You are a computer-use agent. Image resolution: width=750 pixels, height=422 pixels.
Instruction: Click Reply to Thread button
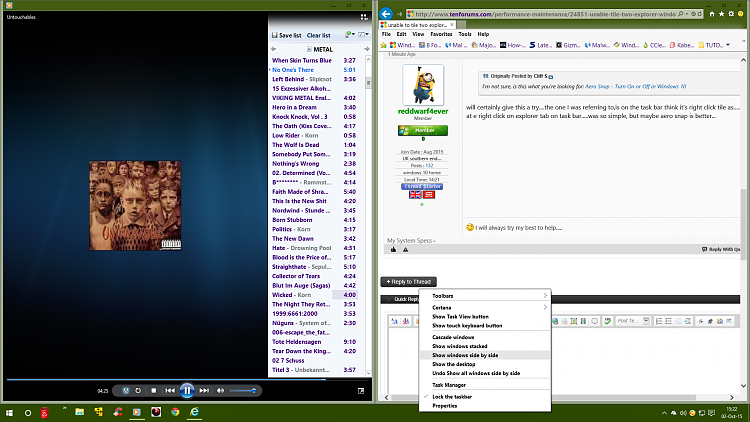click(x=408, y=282)
